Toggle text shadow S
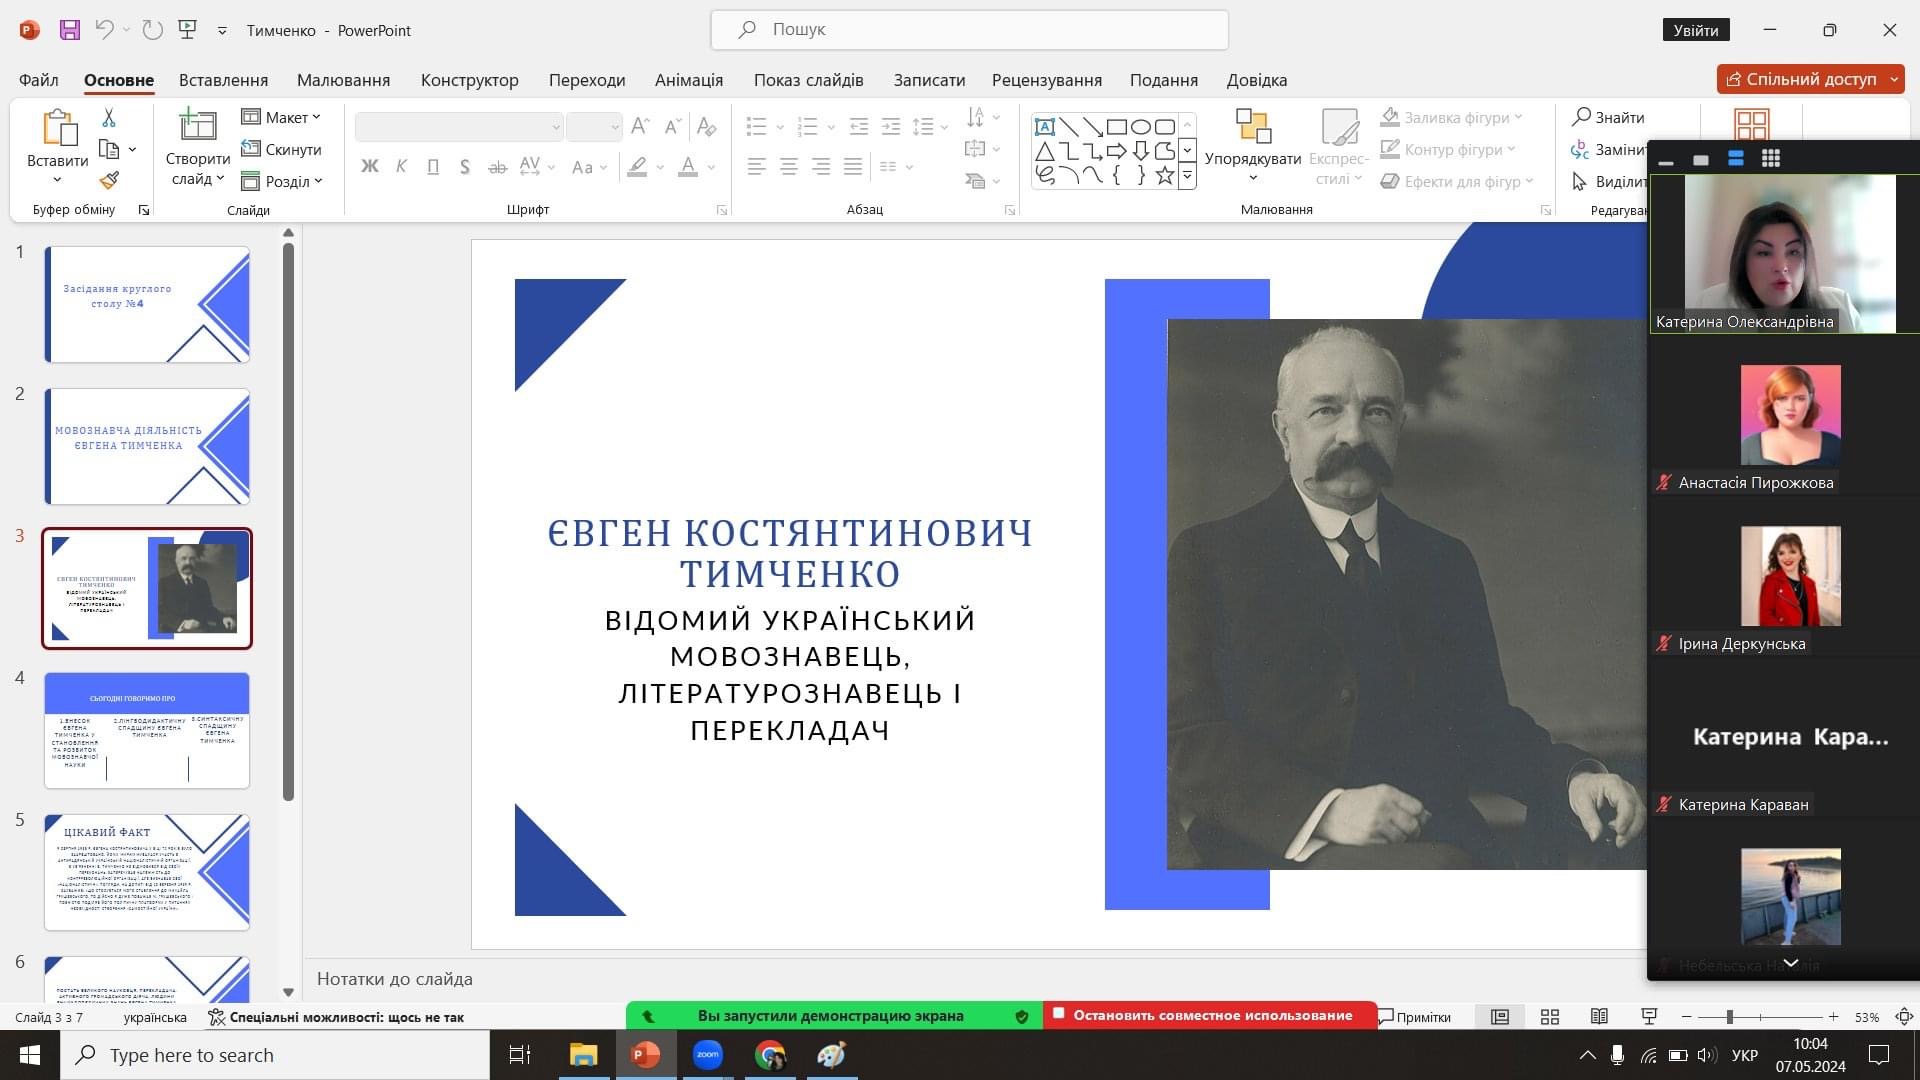Image resolution: width=1920 pixels, height=1080 pixels. (465, 167)
